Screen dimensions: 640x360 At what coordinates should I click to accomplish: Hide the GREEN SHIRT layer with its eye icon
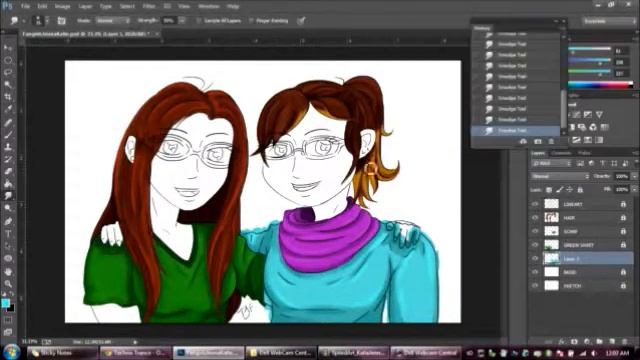click(535, 245)
